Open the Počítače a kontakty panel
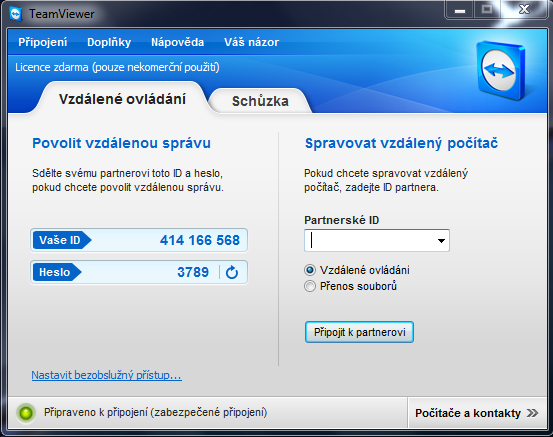Viewport: 553px width, 437px height. [x=477, y=413]
